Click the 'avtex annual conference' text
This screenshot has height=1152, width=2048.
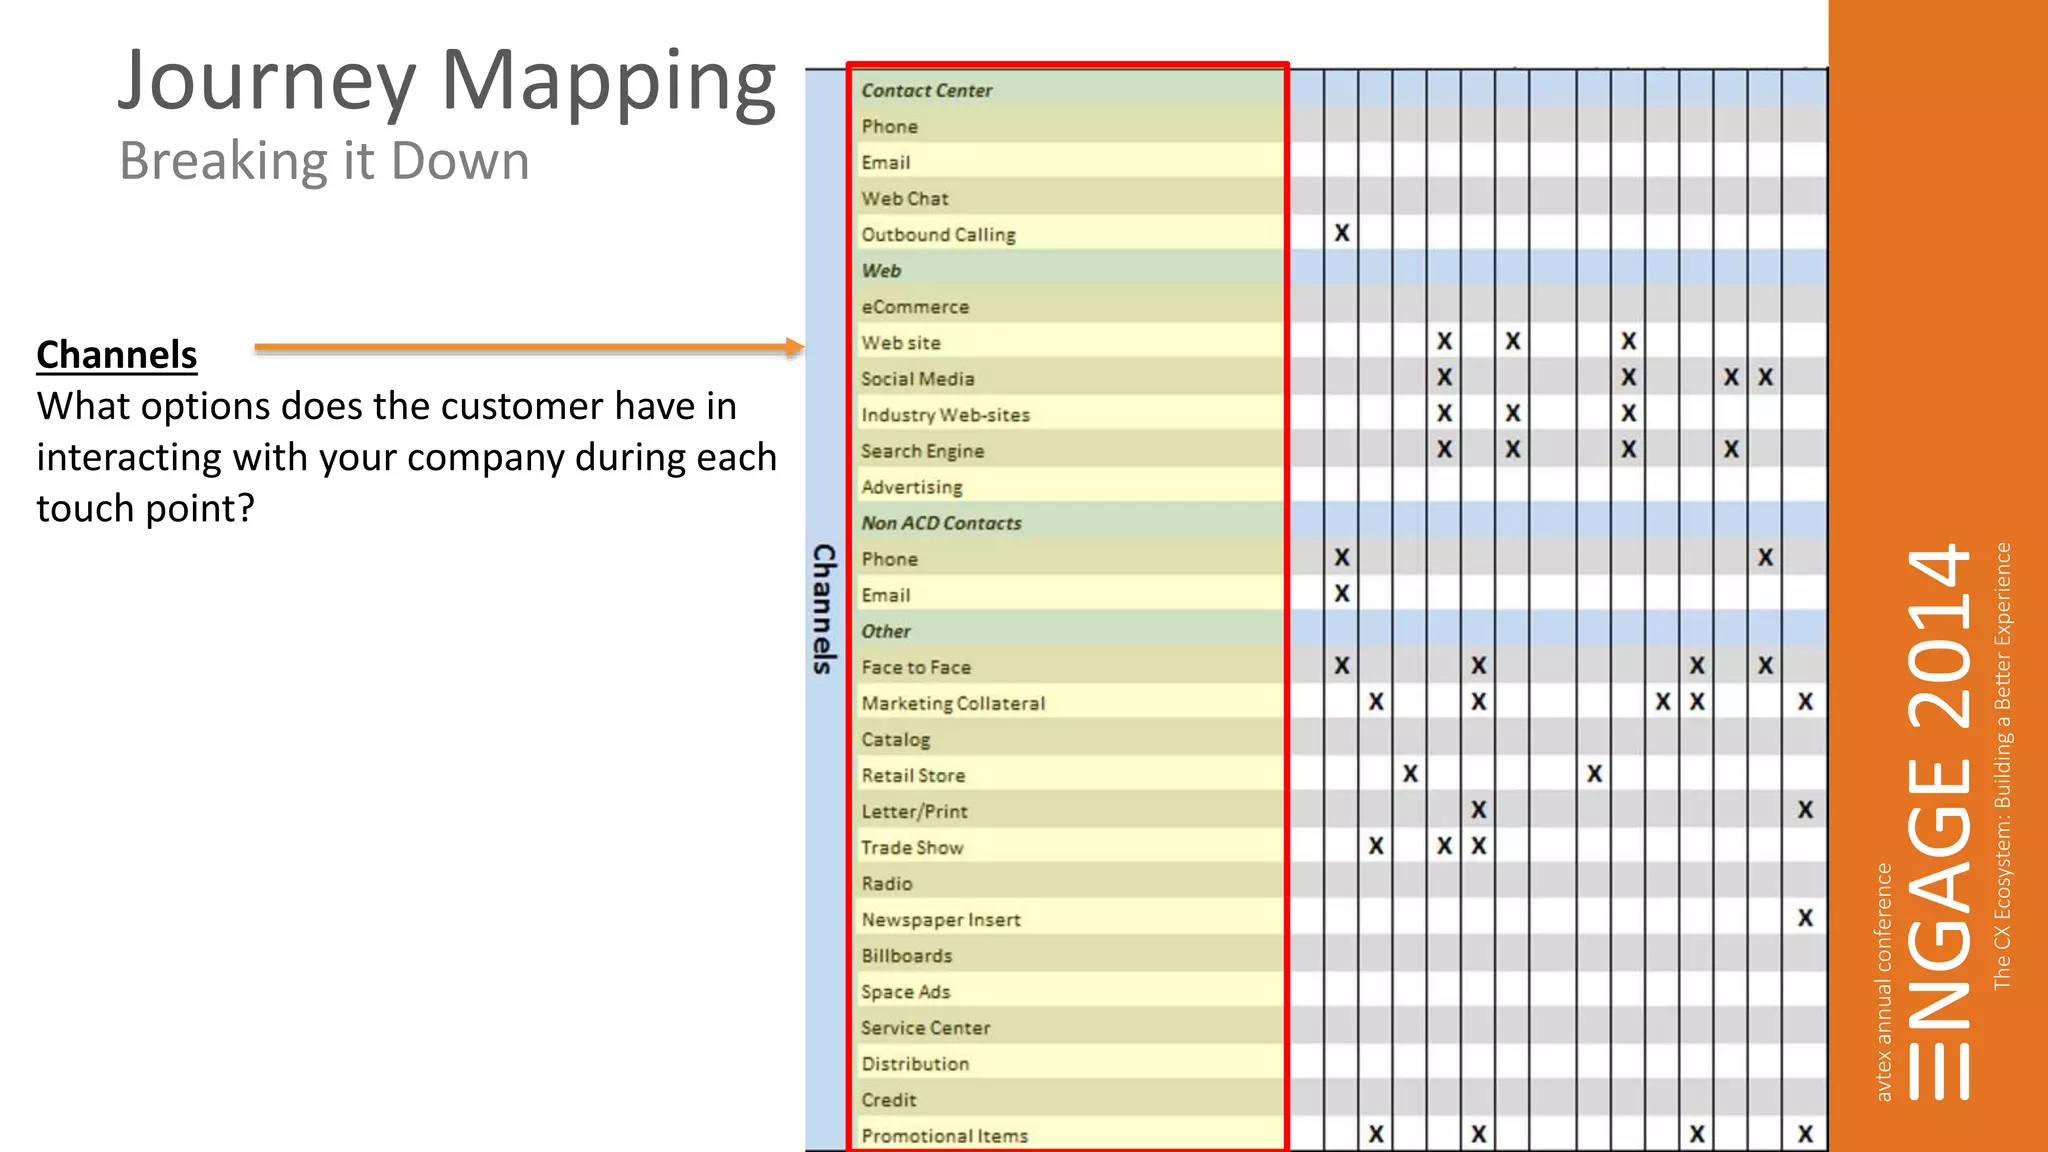coord(1883,982)
